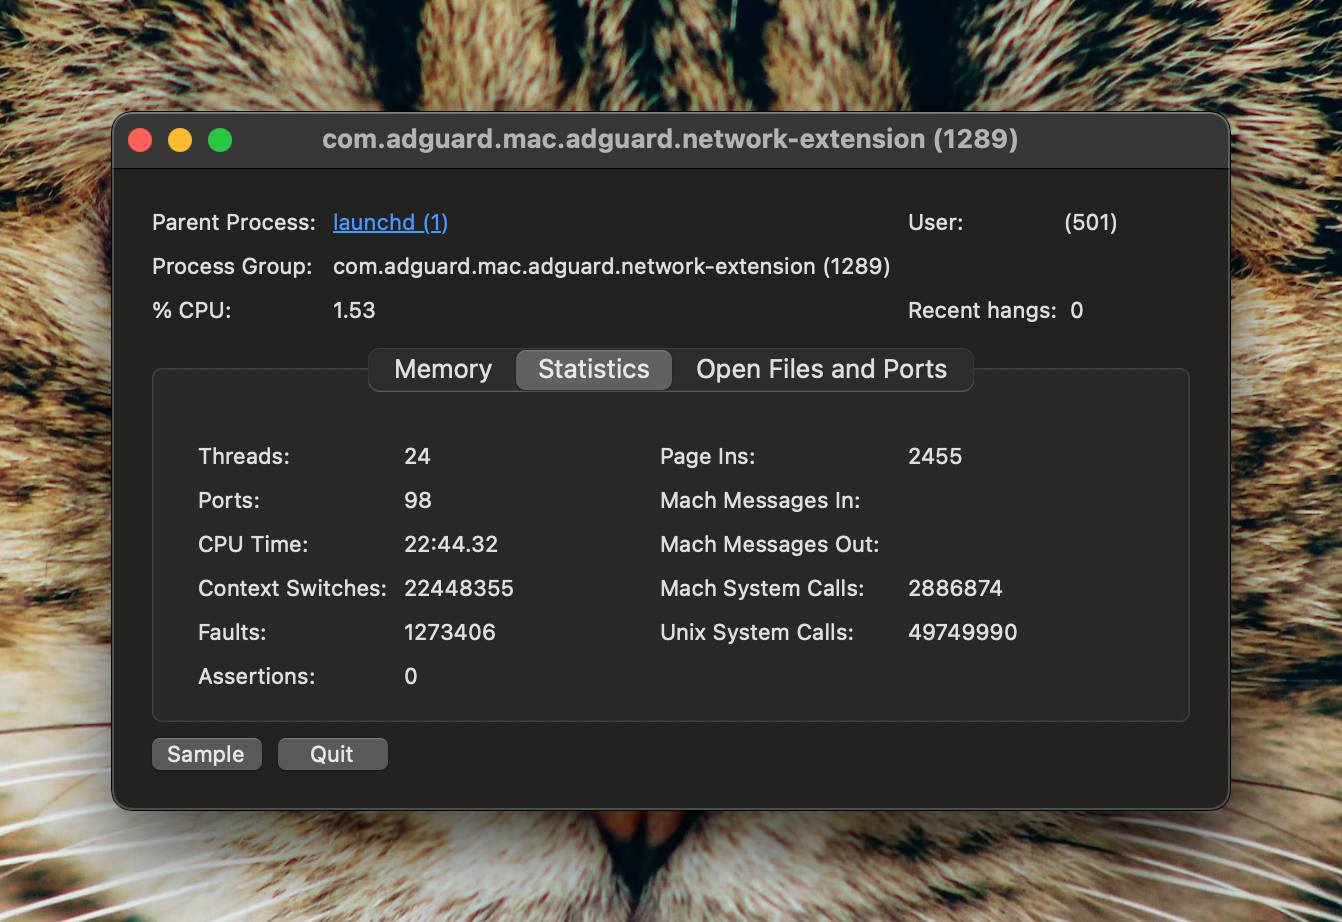The height and width of the screenshot is (922, 1342).
Task: Click the Context Switches value 22448355
Action: [x=459, y=588]
